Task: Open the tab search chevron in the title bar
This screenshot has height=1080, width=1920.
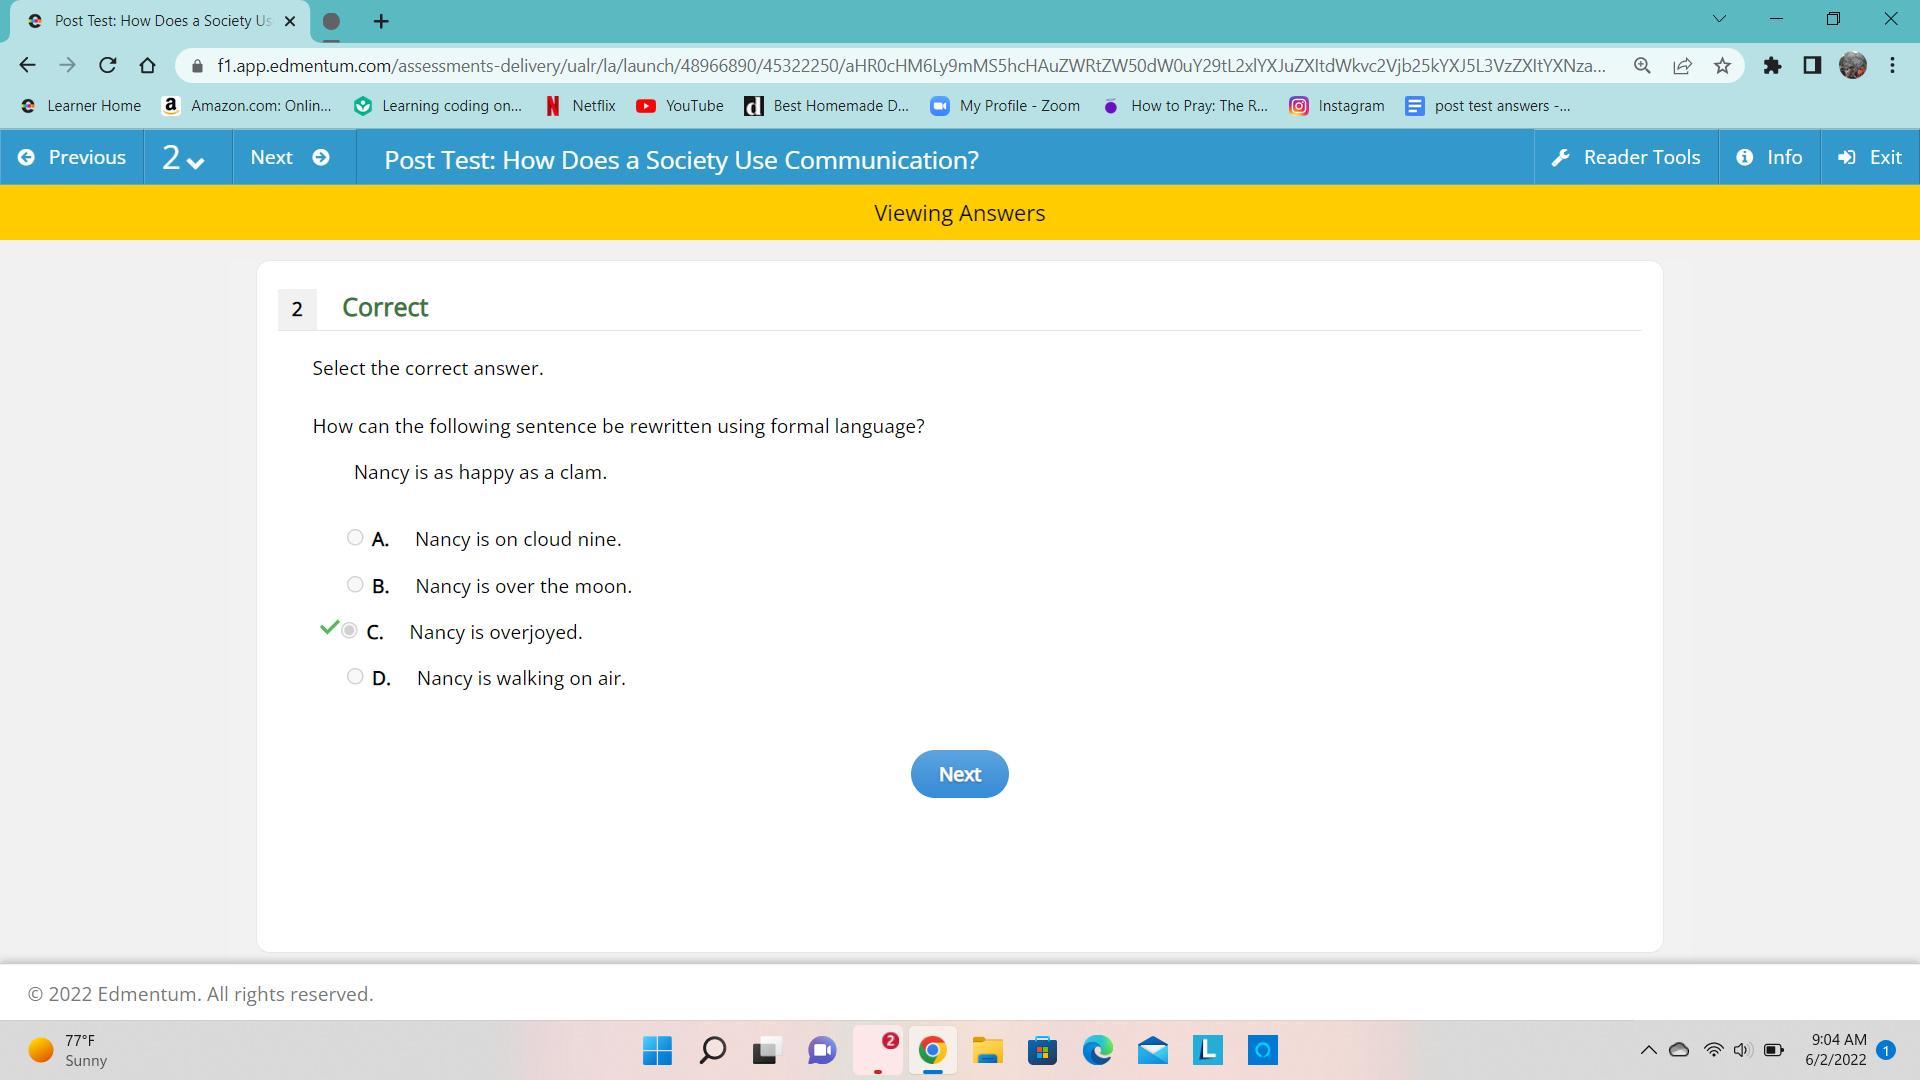Action: tap(1719, 19)
